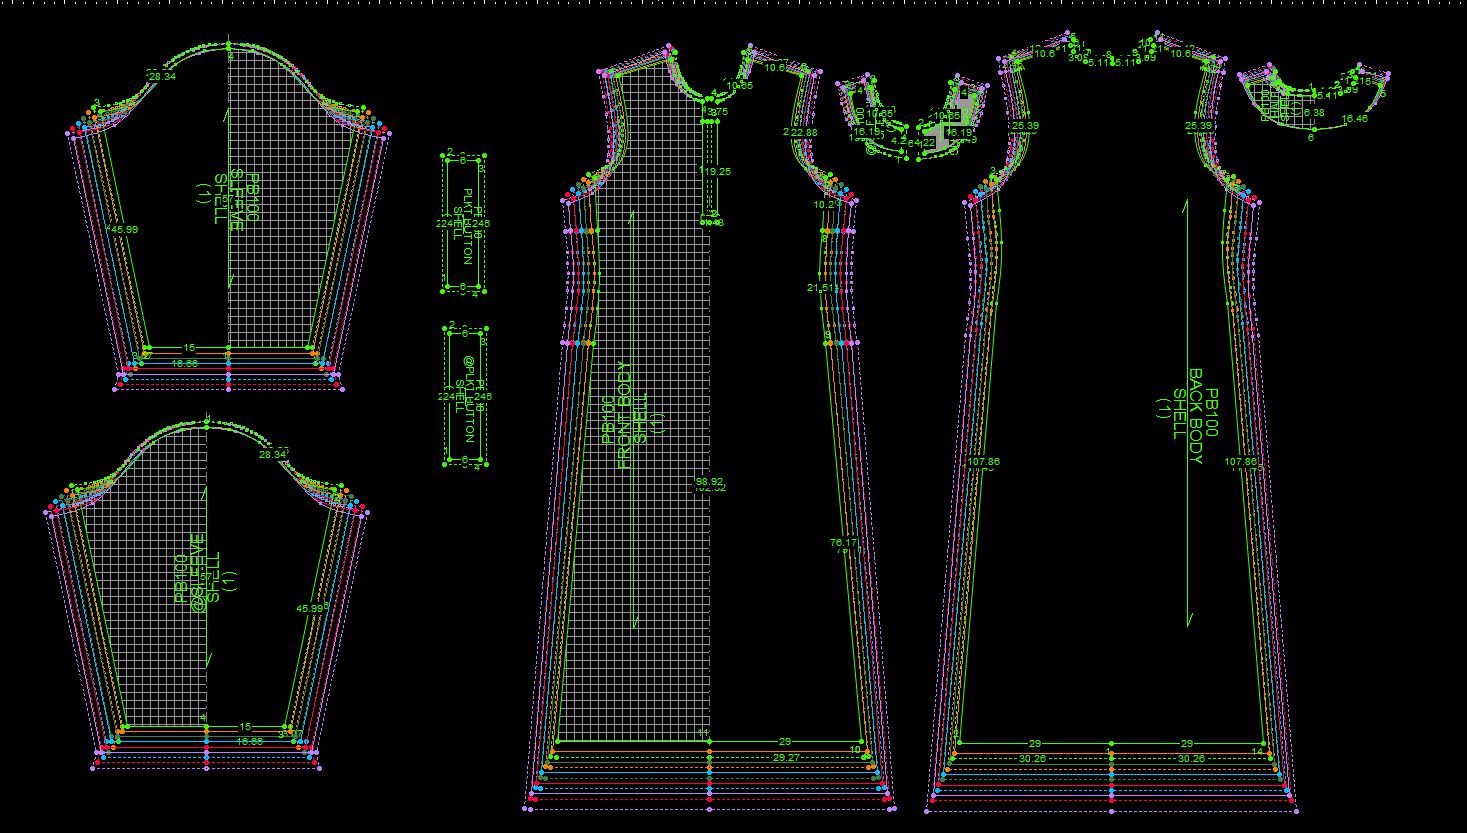Click the back body grainline arrow
1467x833 pixels.
[1187, 412]
